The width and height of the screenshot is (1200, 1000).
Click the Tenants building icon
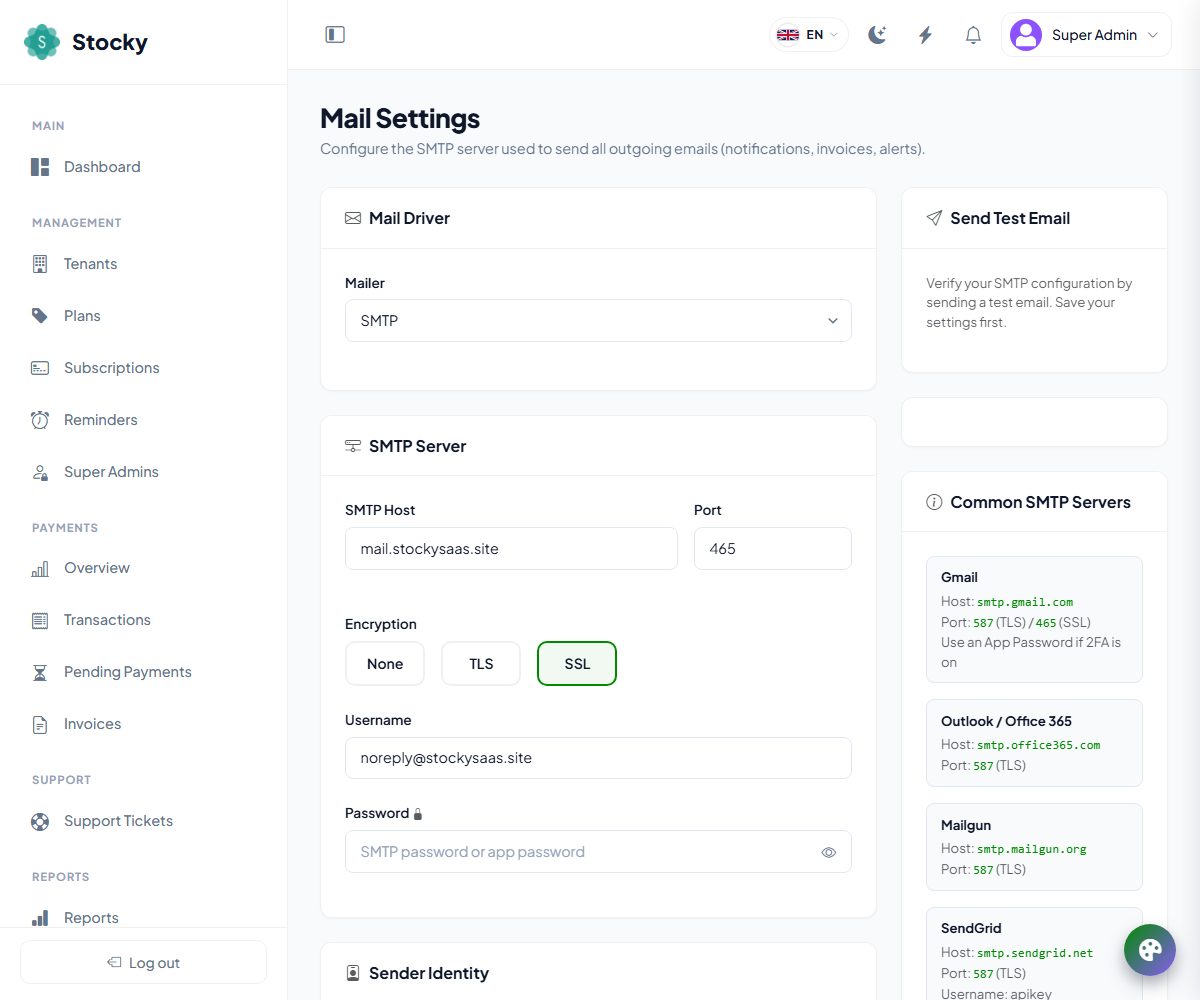tap(40, 264)
